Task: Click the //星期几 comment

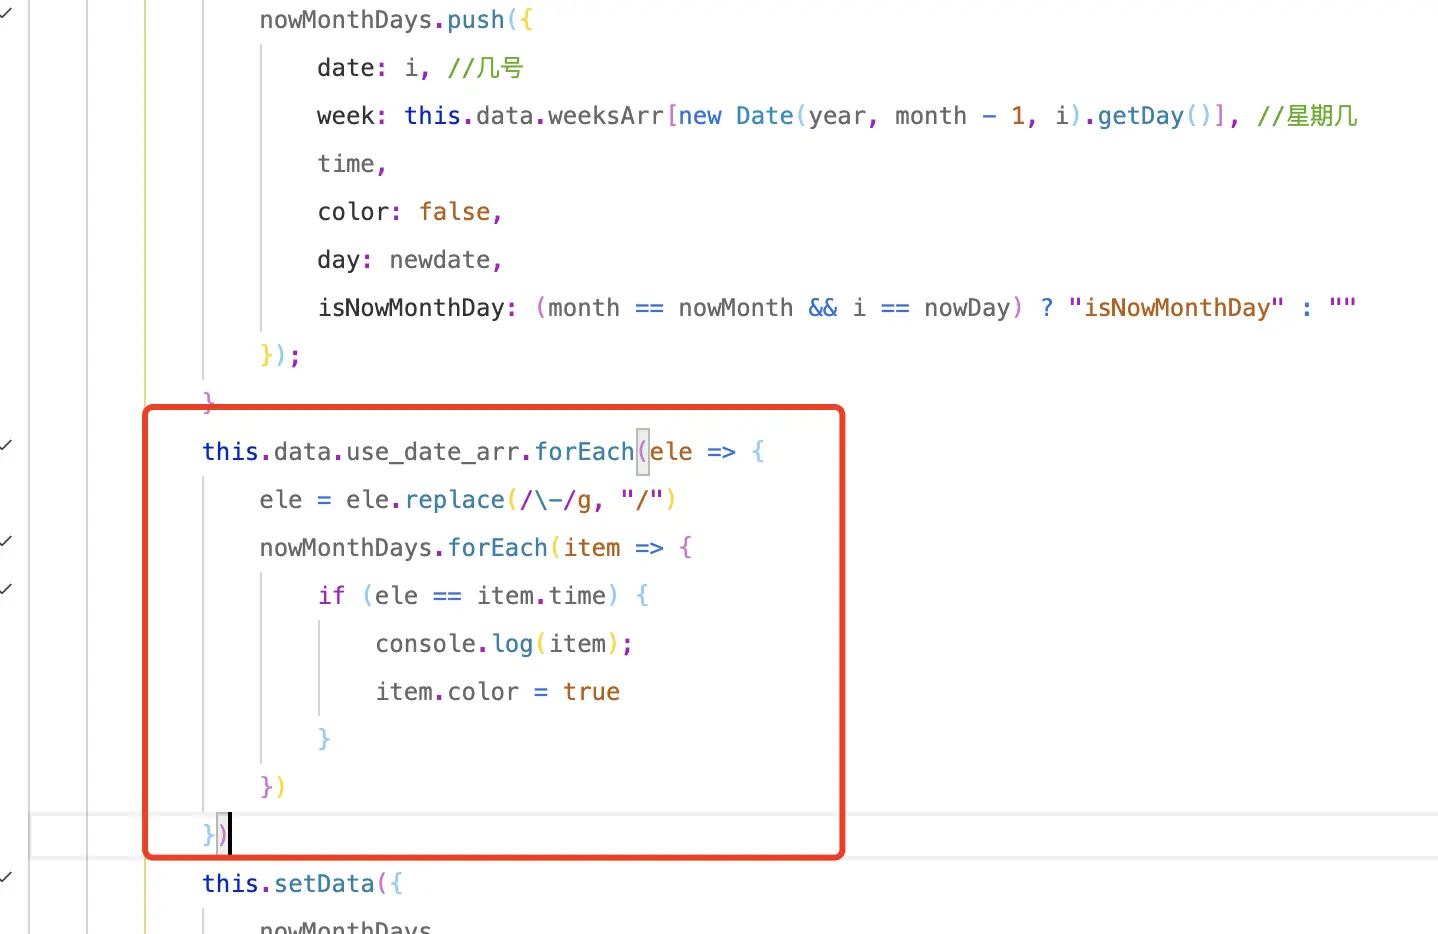Action: tap(1307, 116)
